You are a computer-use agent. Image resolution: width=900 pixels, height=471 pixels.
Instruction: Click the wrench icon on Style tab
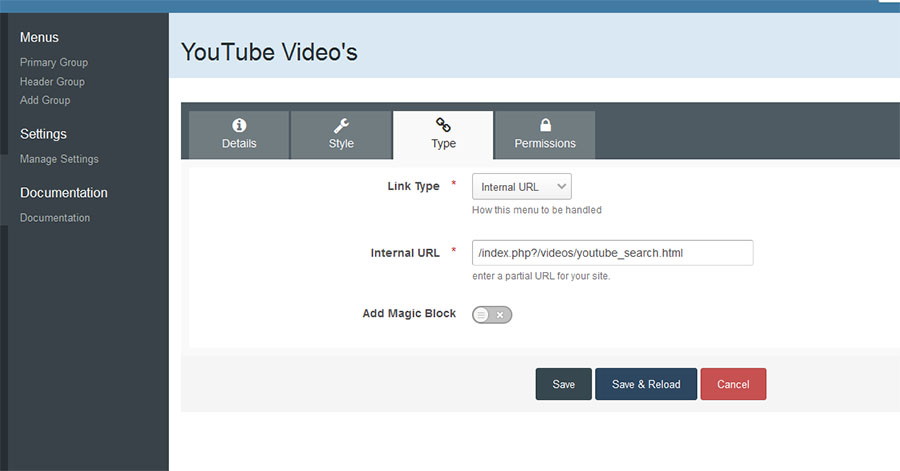[341, 125]
